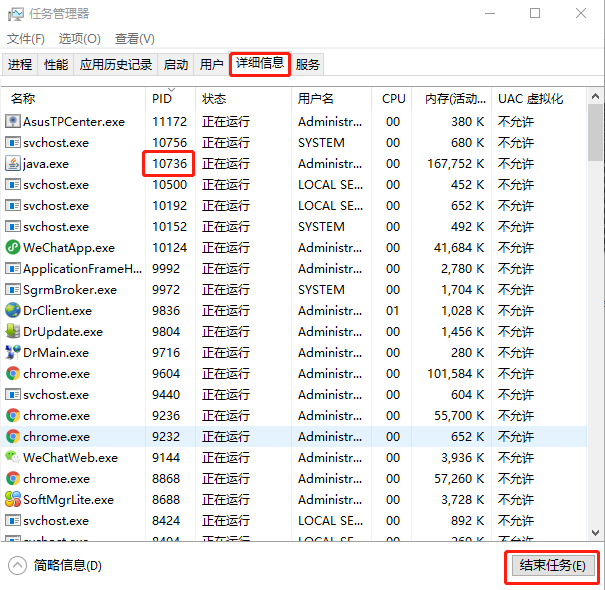This screenshot has height=590, width=605.
Task: Click svchost.exe icon with PID 9440
Action: pos(12,394)
